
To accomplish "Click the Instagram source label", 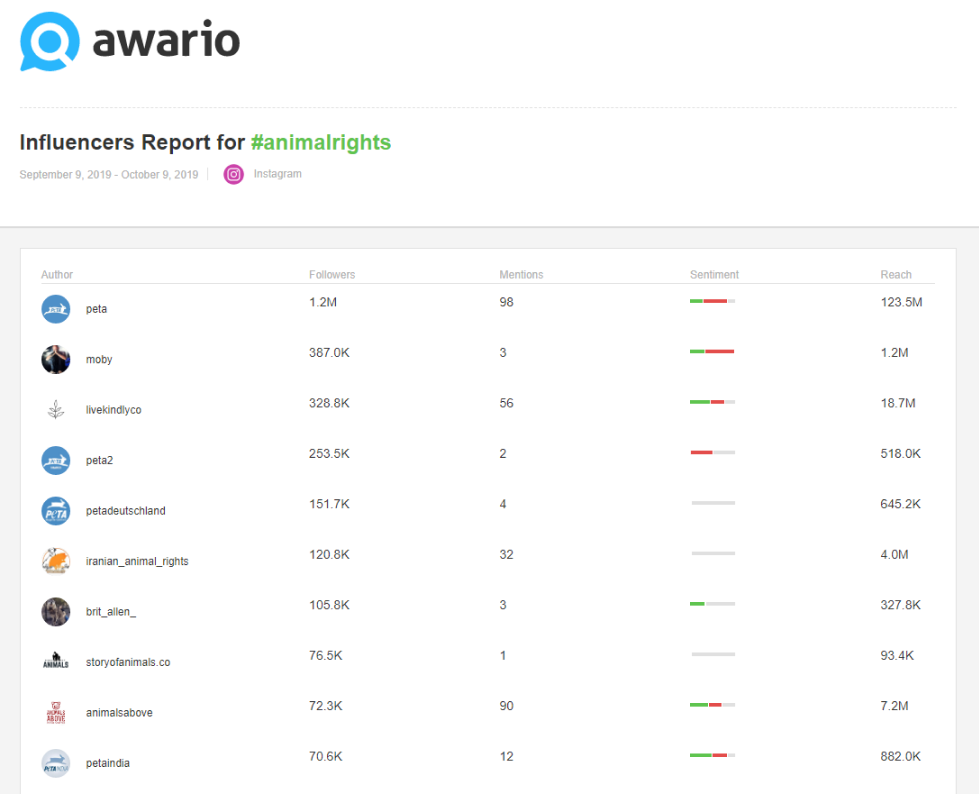I will [278, 174].
